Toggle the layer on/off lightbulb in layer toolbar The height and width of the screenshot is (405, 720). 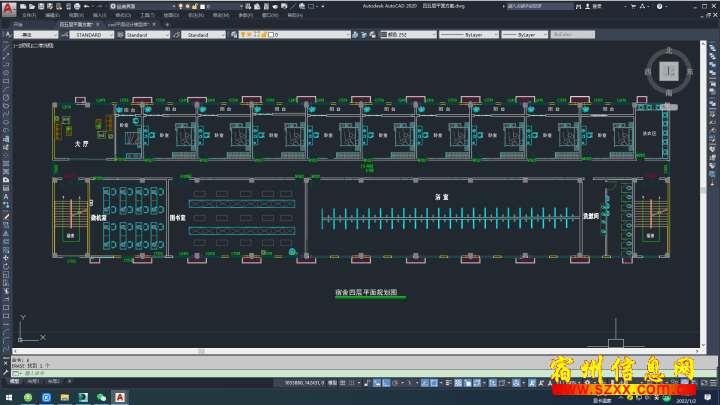(243, 34)
